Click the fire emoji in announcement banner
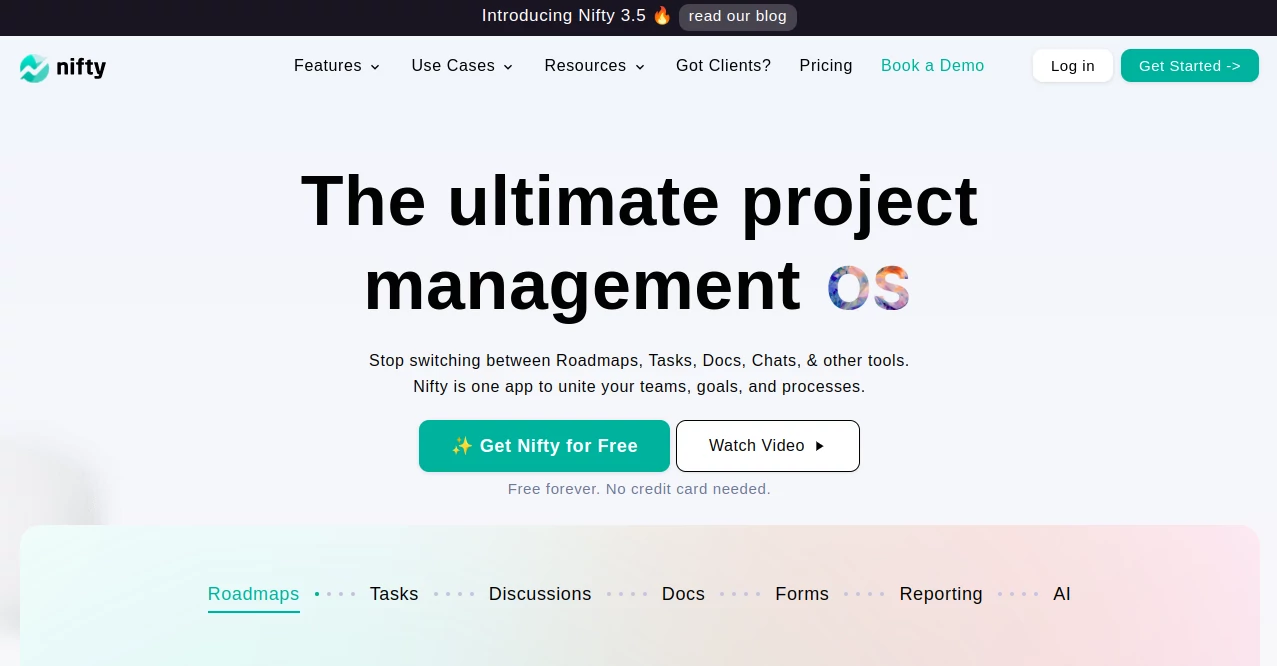 662,16
